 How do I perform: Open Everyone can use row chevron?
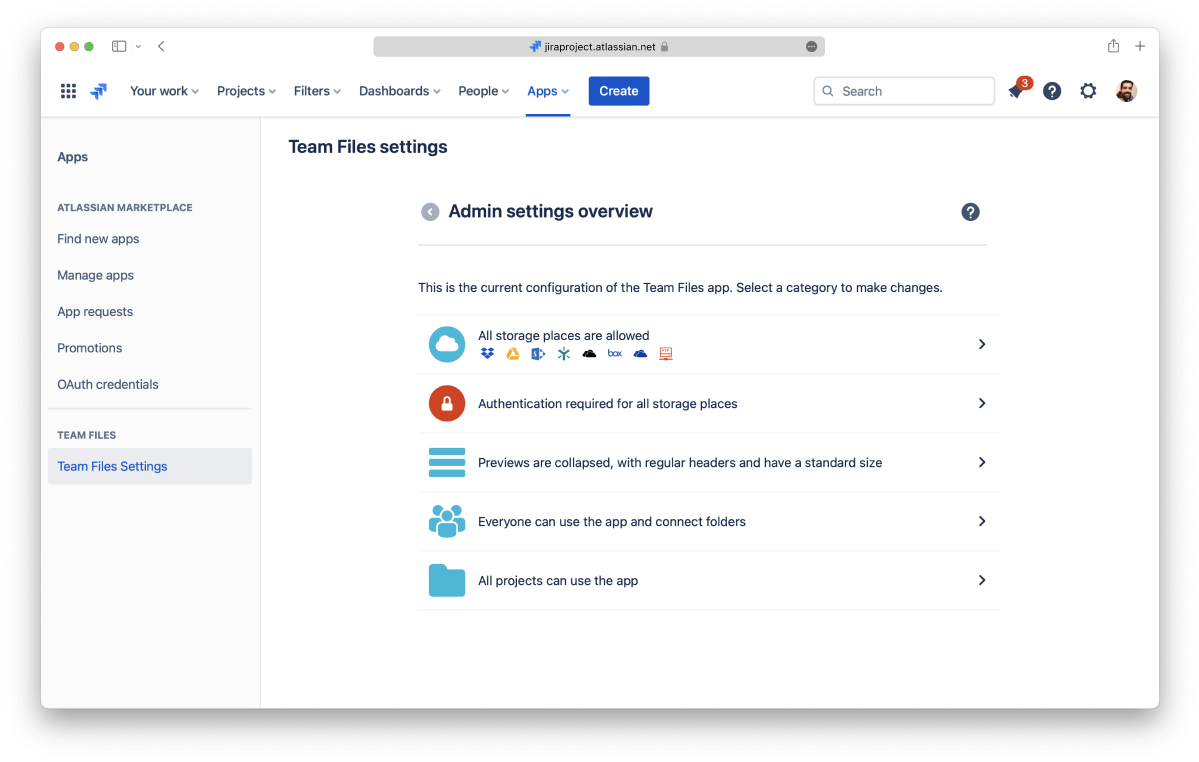(982, 521)
